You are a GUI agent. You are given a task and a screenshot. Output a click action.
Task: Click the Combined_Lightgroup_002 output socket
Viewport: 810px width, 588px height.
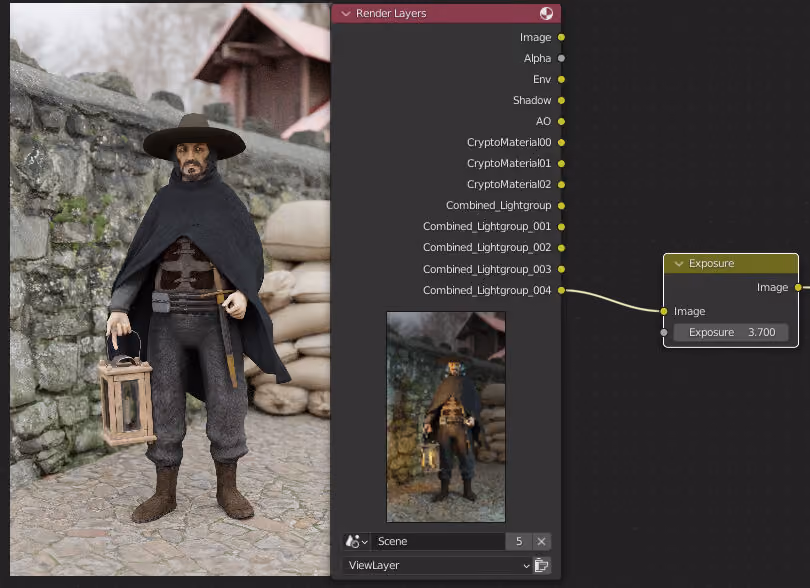562,247
